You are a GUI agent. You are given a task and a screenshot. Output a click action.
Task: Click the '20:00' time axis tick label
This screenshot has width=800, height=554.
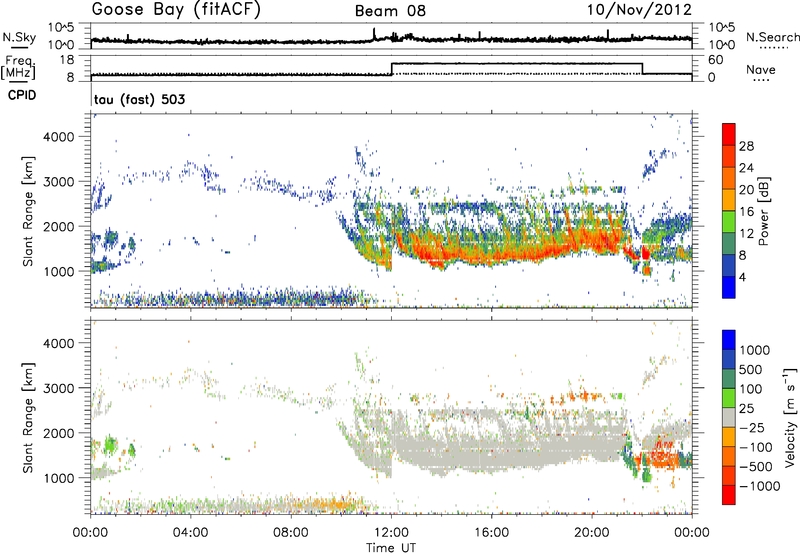point(591,533)
